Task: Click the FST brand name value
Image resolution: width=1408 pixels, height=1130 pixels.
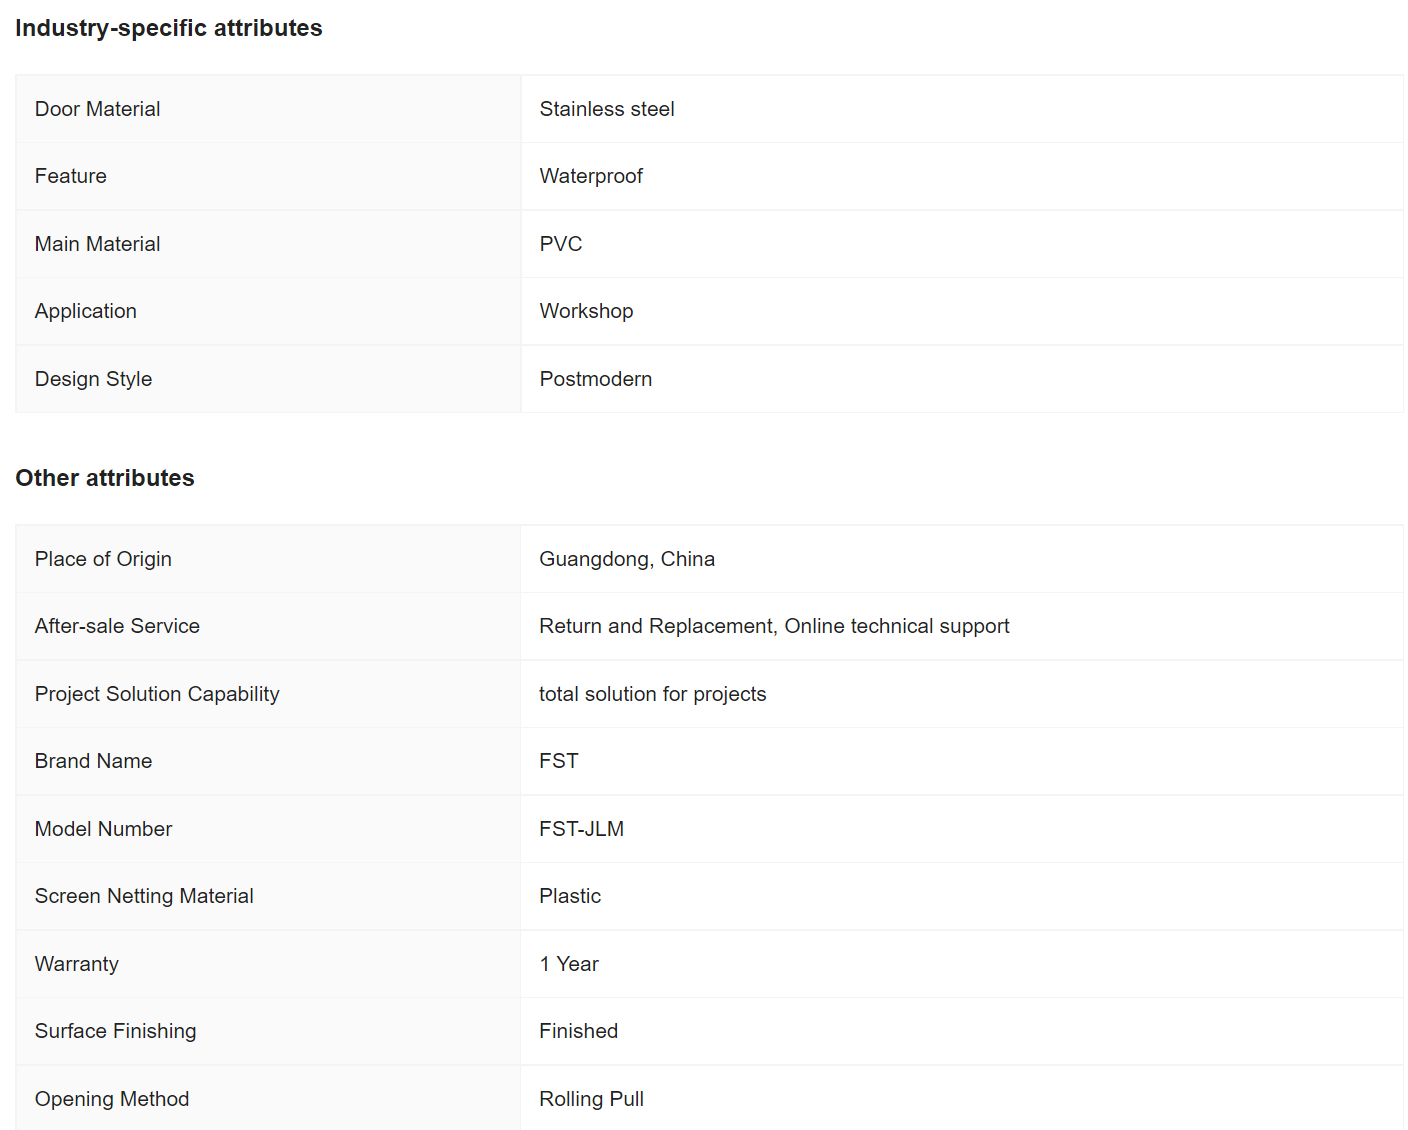Action: pos(559,761)
